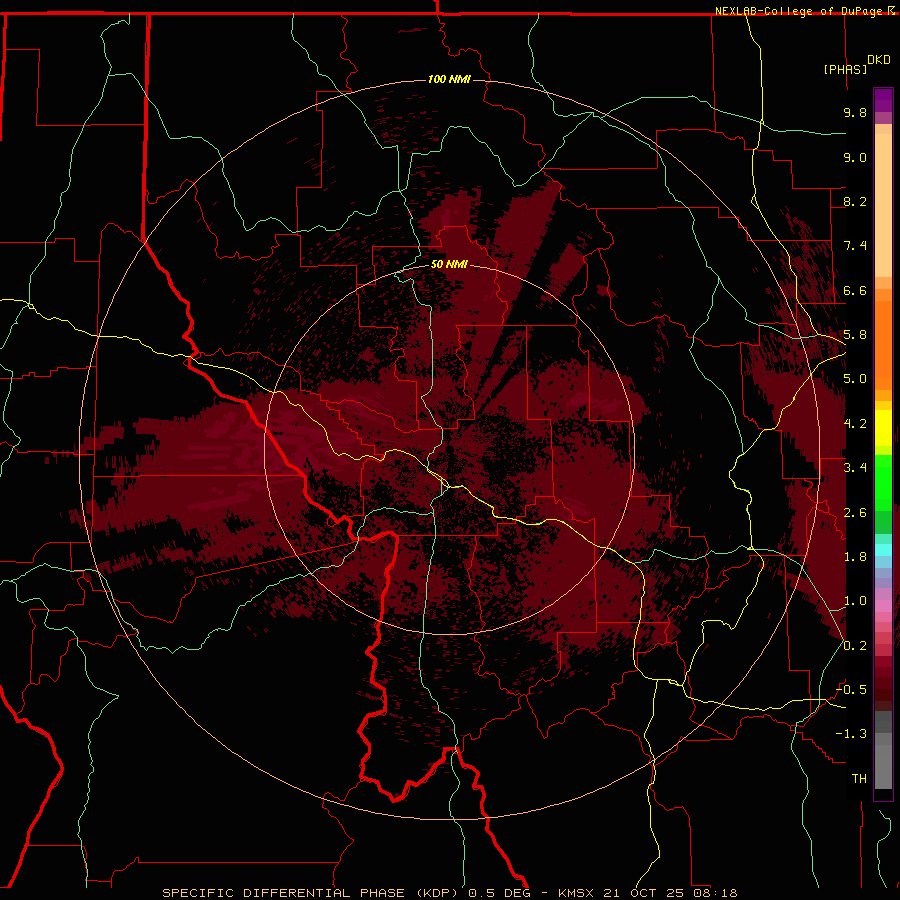Click the 2.6 value on color scale
This screenshot has width=900, height=900.
point(855,513)
